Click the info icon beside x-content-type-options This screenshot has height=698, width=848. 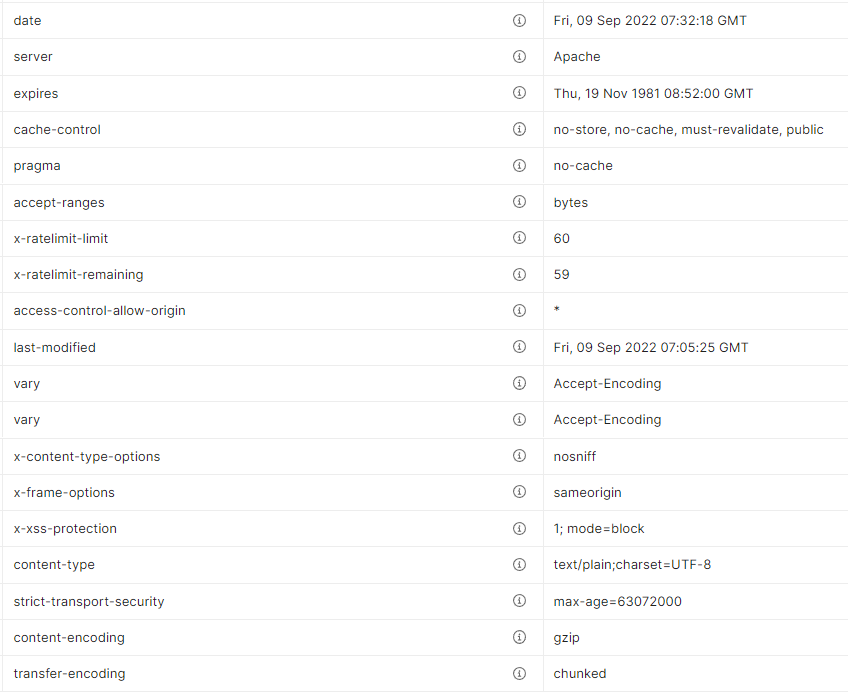tap(519, 456)
